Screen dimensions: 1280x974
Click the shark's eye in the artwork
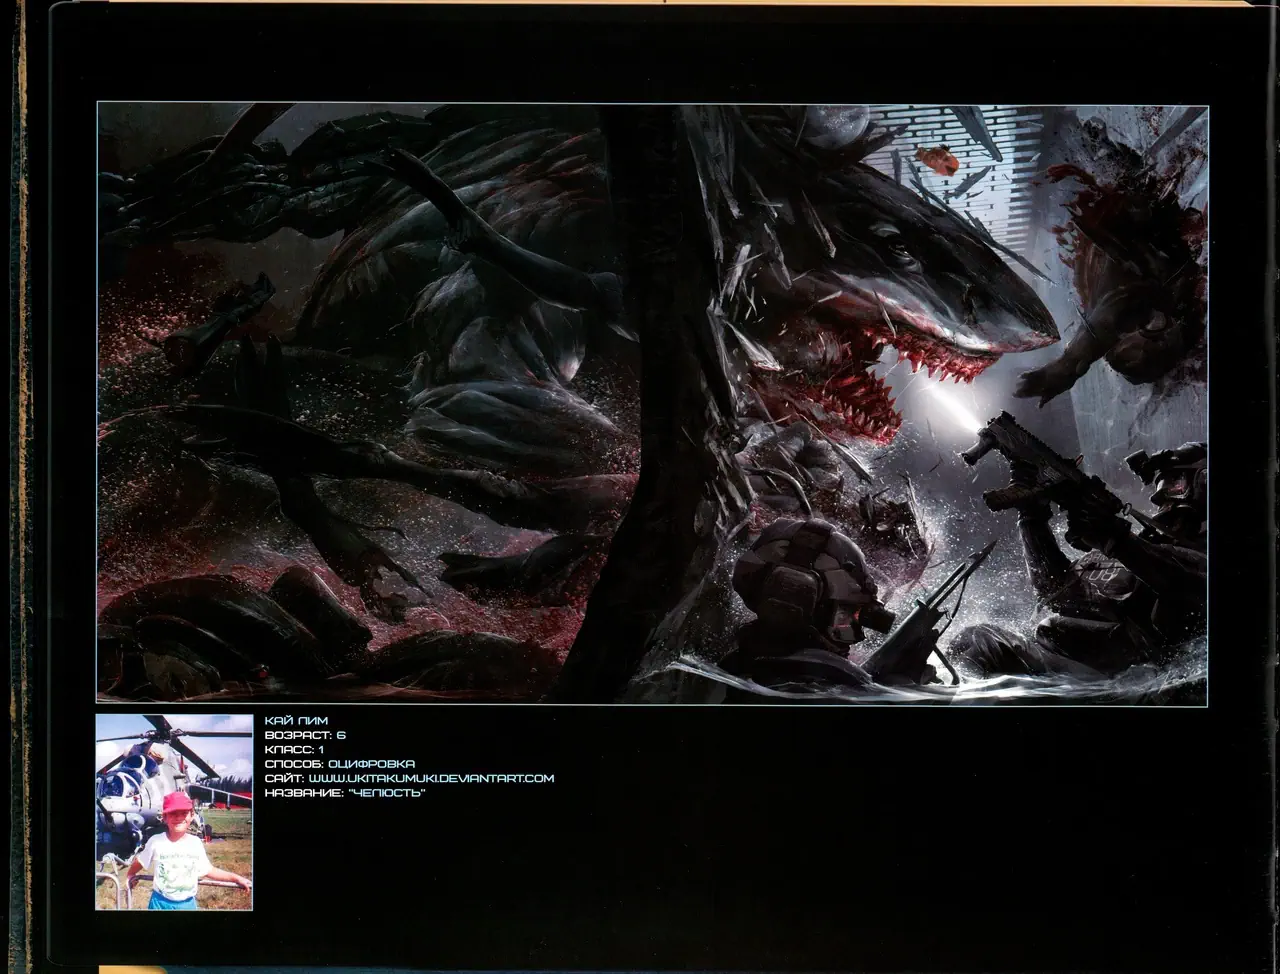pos(903,256)
